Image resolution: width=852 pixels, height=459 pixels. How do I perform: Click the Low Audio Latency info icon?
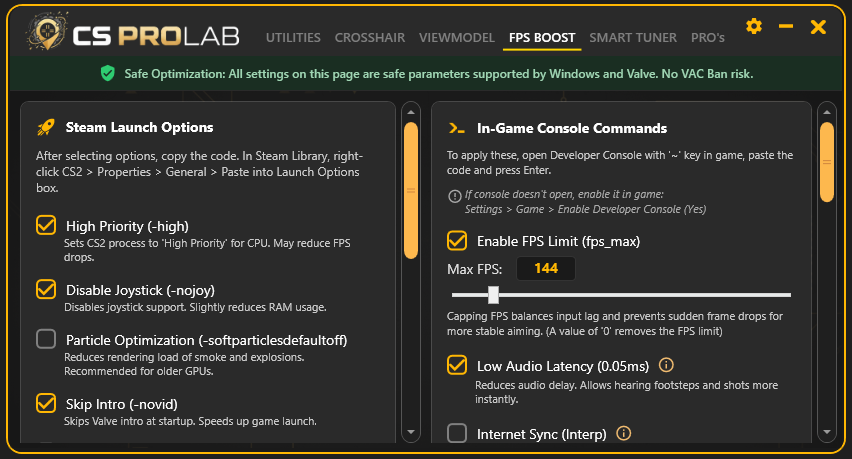(666, 365)
